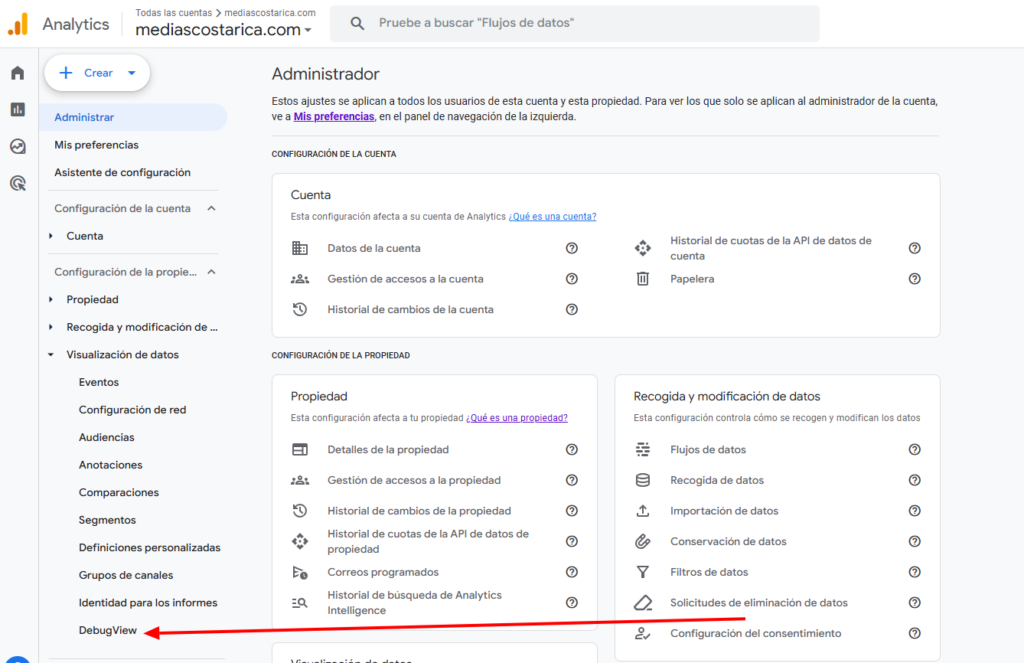The width and height of the screenshot is (1024, 663).
Task: Open the Explore icon in left rail
Action: coord(17,146)
